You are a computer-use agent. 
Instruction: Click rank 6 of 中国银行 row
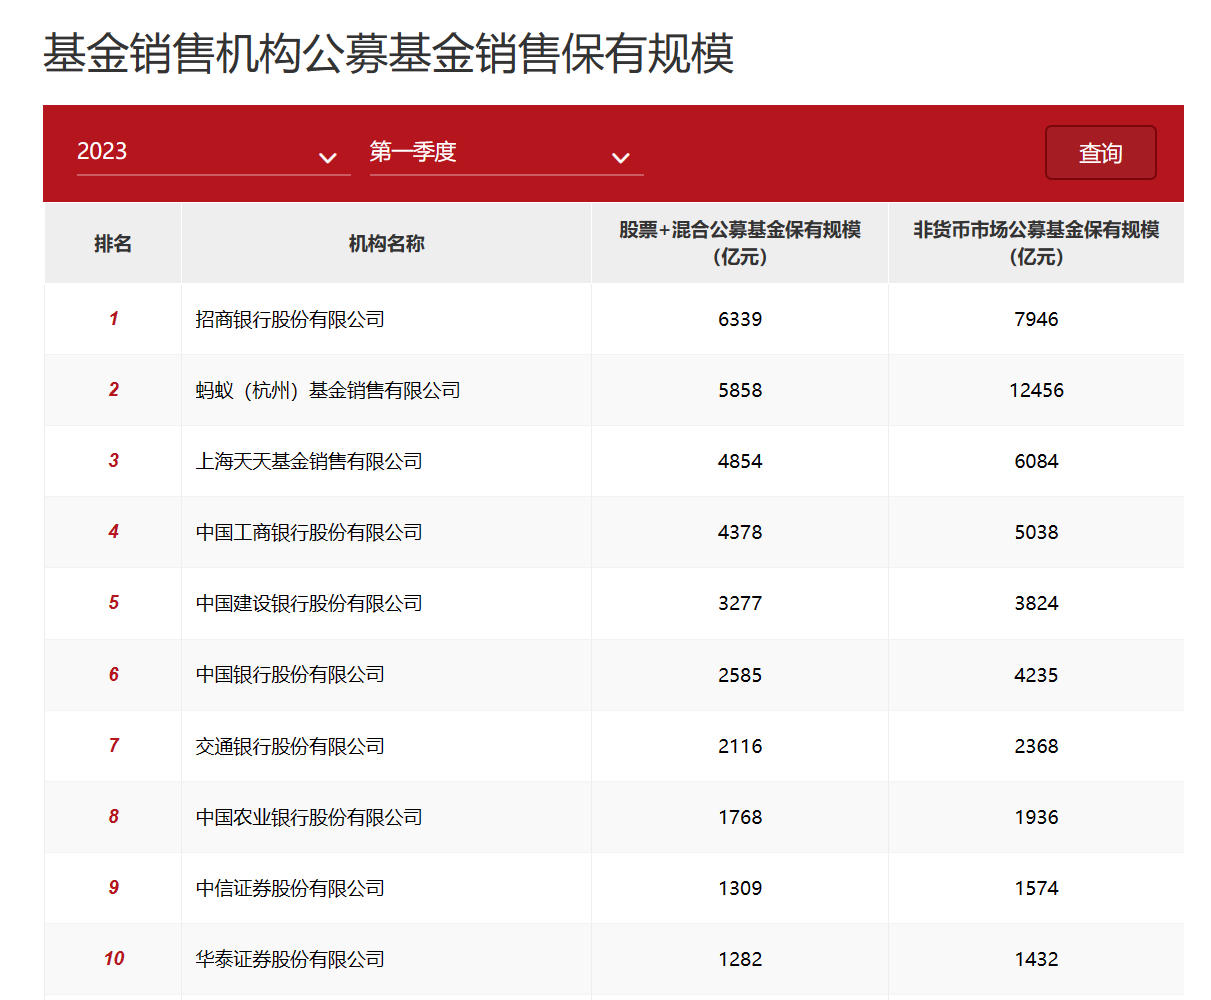[113, 675]
